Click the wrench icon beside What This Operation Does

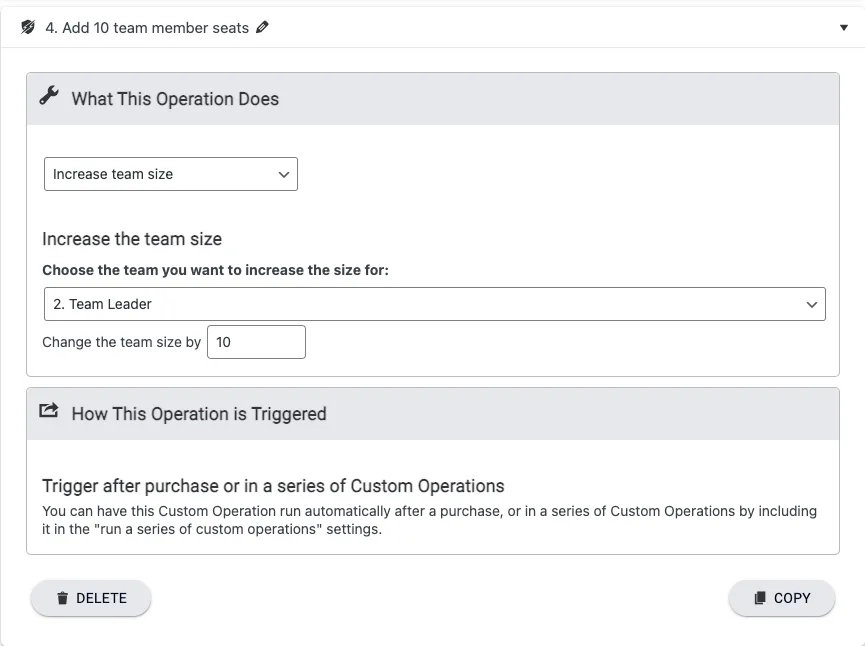click(48, 96)
